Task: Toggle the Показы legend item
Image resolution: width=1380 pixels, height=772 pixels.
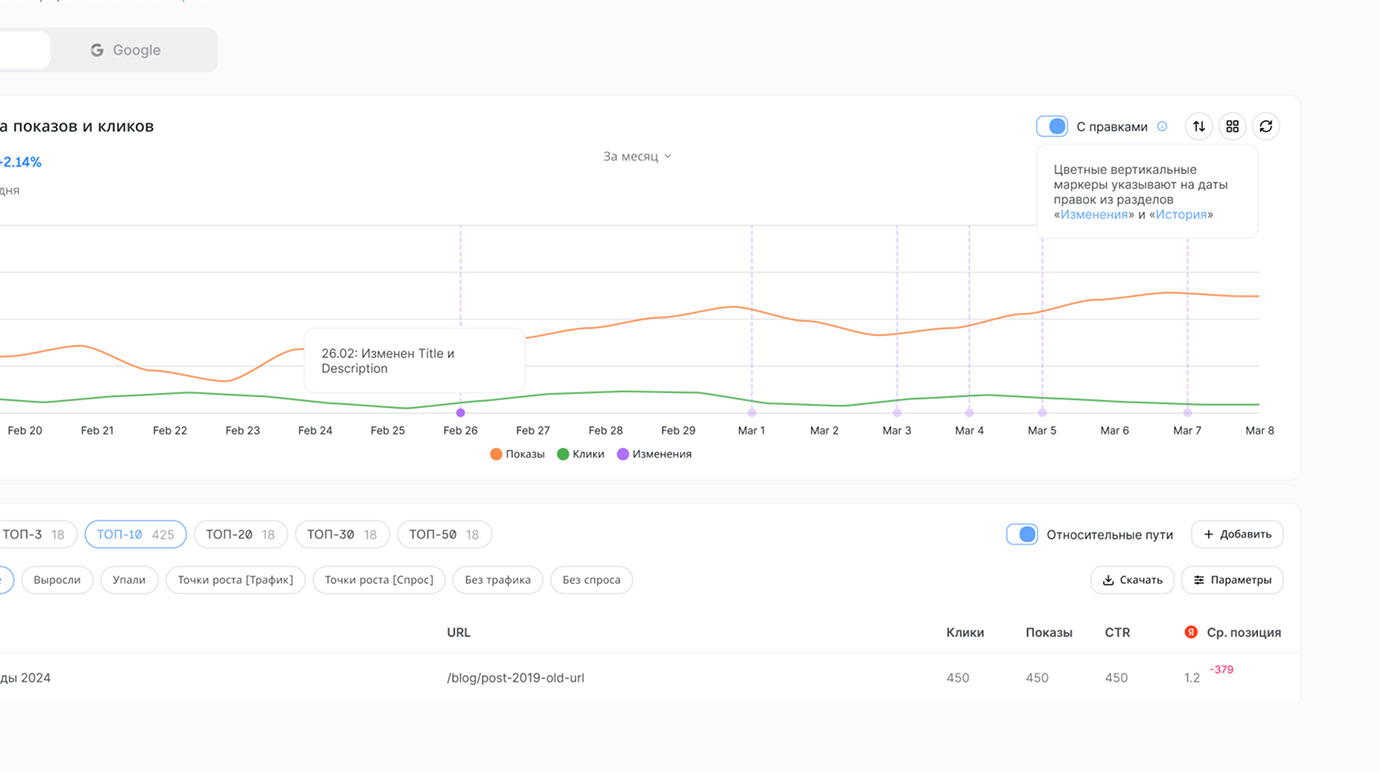Action: [517, 454]
